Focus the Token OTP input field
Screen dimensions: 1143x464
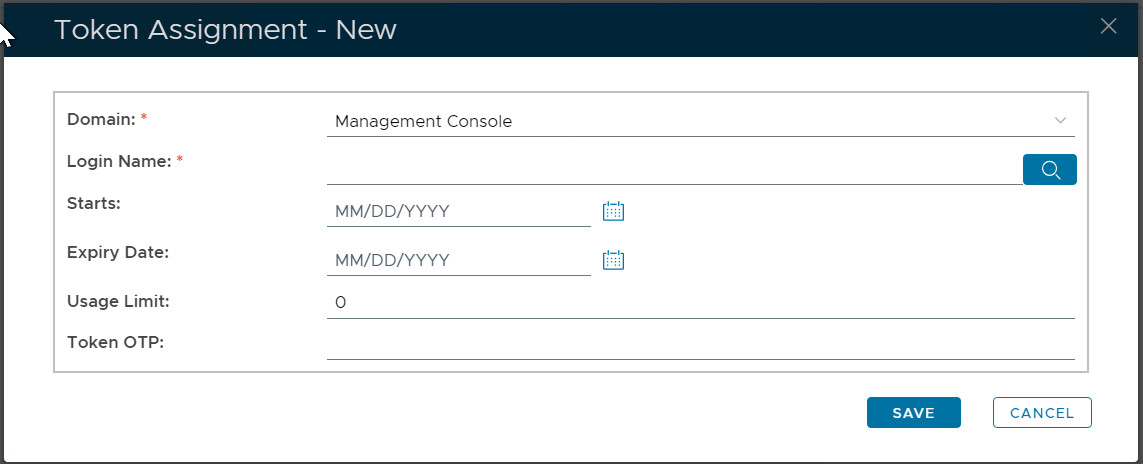tap(700, 344)
